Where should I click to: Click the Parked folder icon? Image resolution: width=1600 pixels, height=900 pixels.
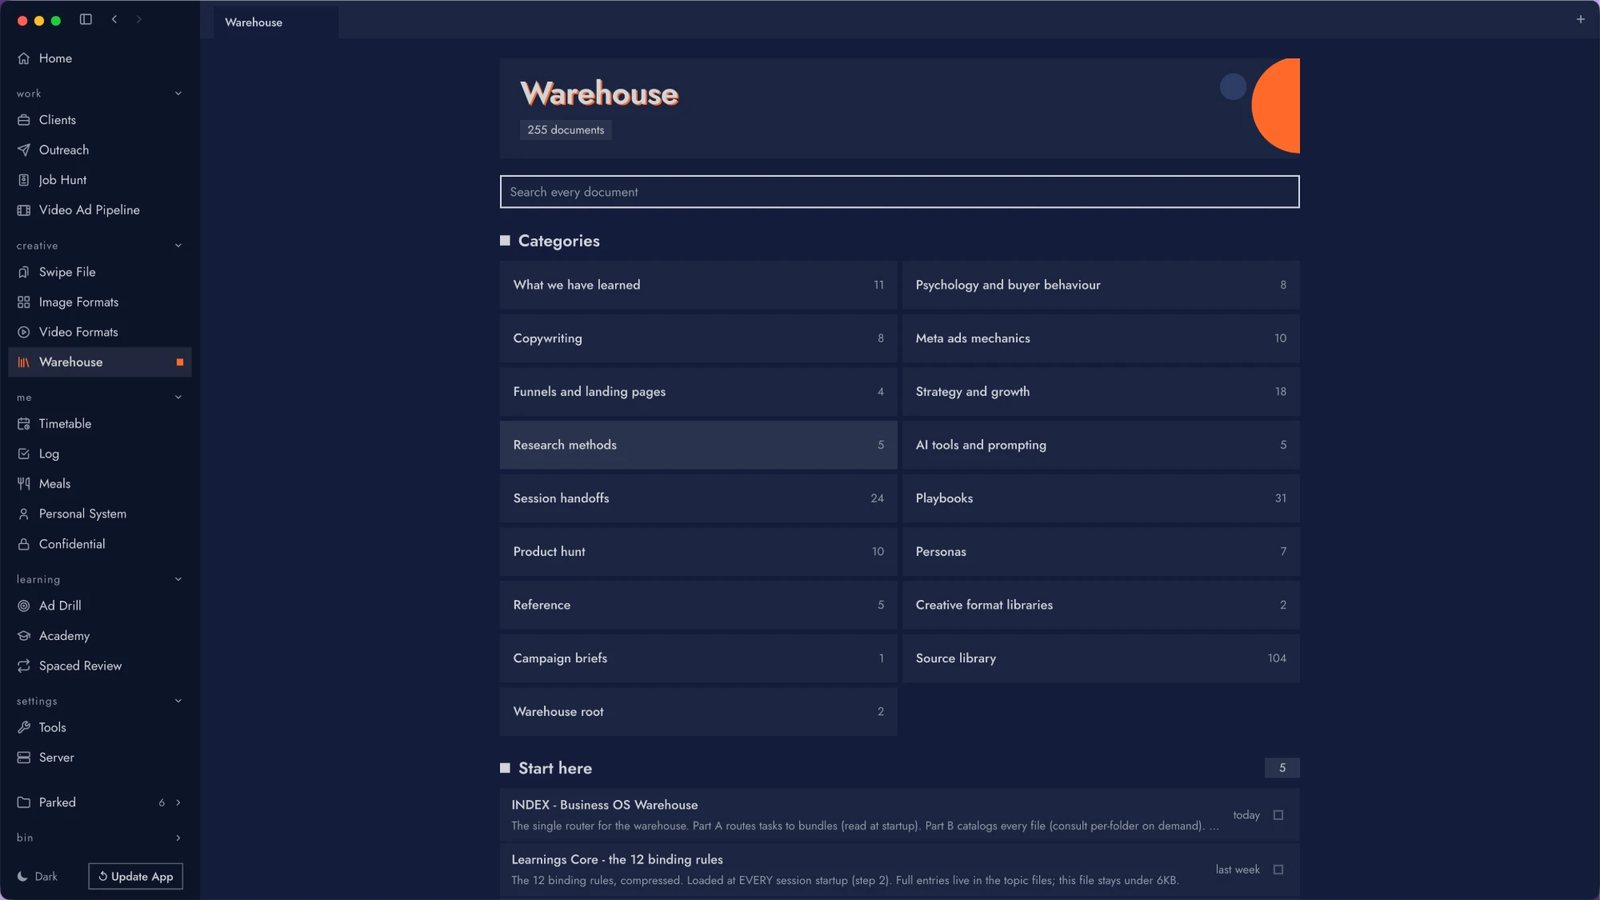click(x=24, y=802)
